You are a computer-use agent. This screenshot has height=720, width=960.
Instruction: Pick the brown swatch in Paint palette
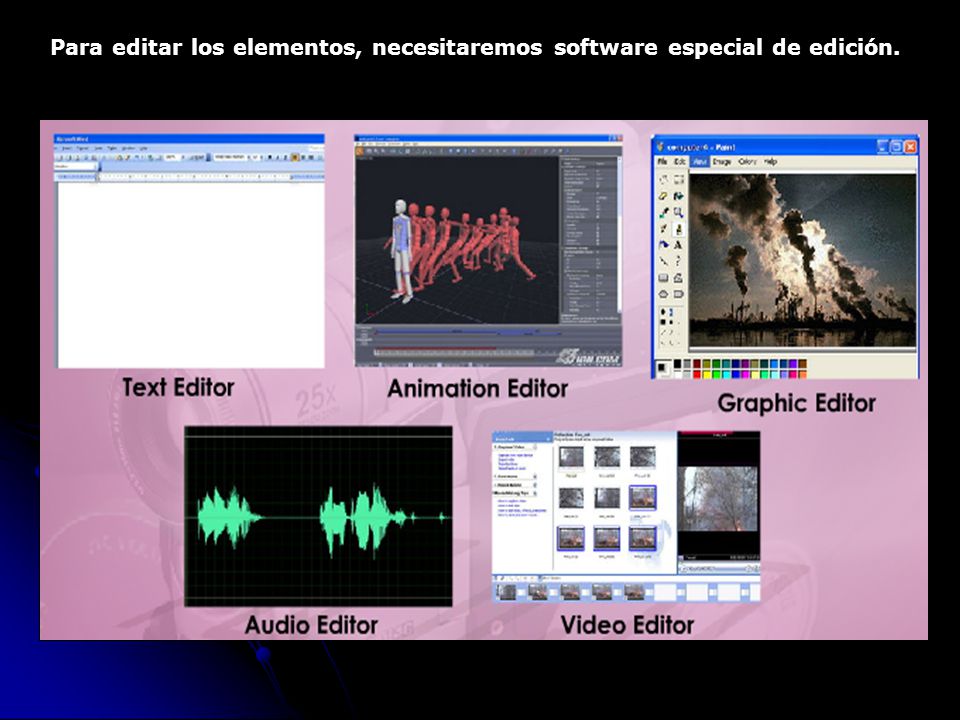coord(803,364)
